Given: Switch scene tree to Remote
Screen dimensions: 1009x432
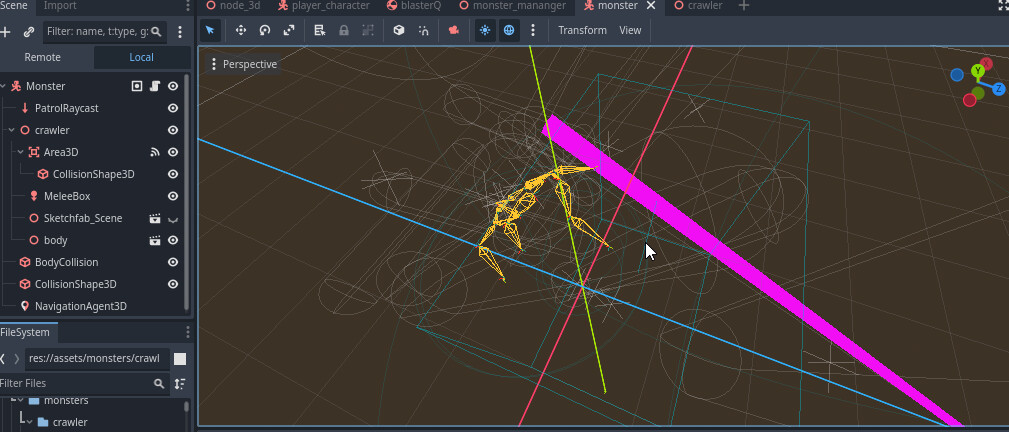Looking at the screenshot, I should (42, 58).
